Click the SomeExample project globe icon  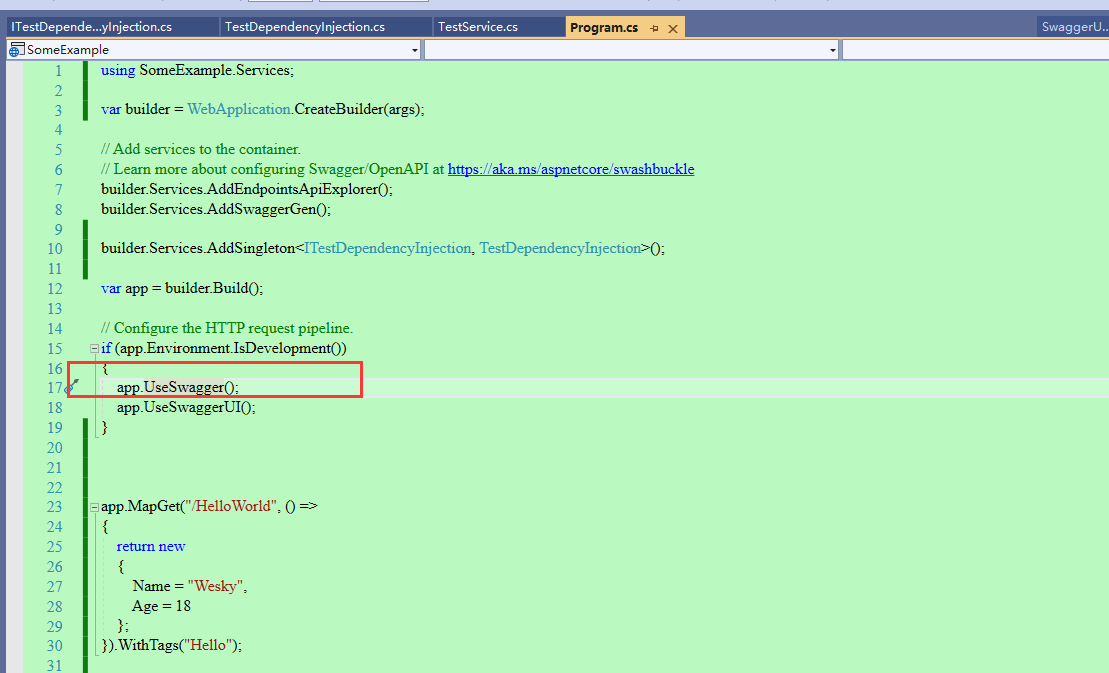pyautogui.click(x=13, y=48)
